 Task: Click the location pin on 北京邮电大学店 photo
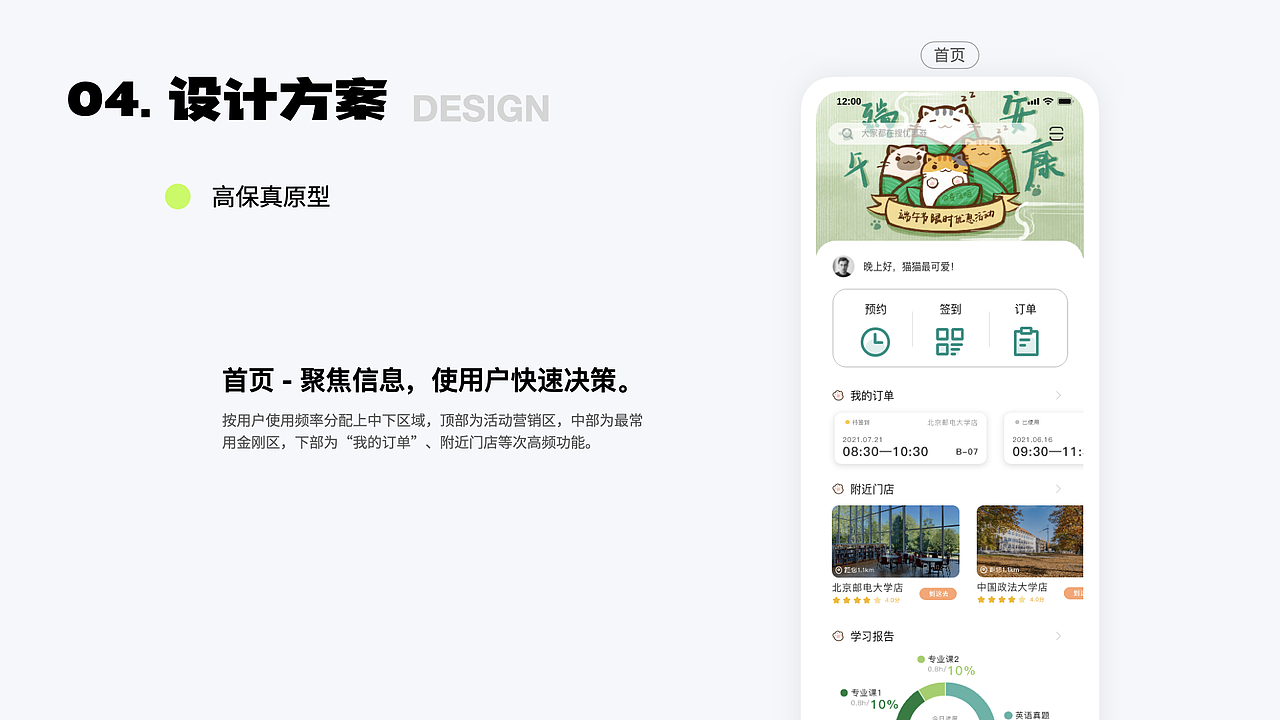[x=839, y=570]
